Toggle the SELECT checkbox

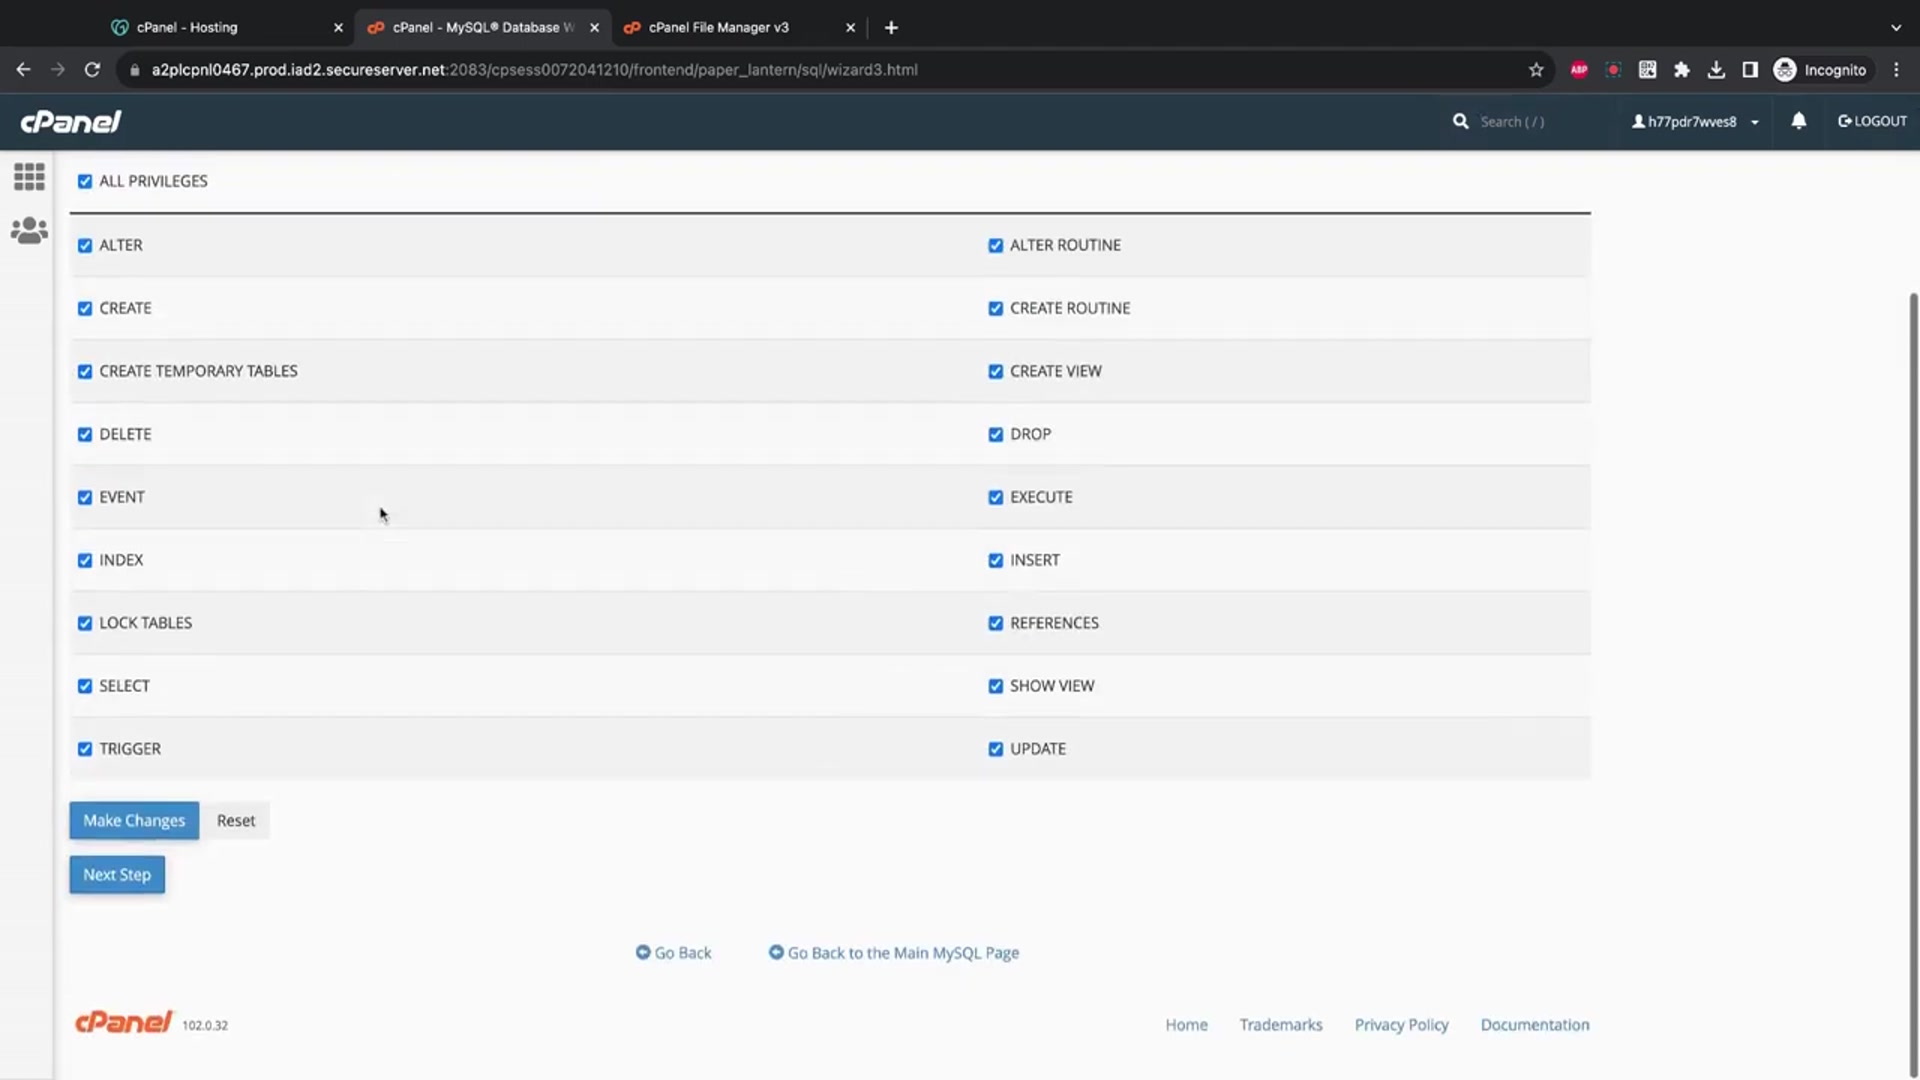[x=85, y=687]
